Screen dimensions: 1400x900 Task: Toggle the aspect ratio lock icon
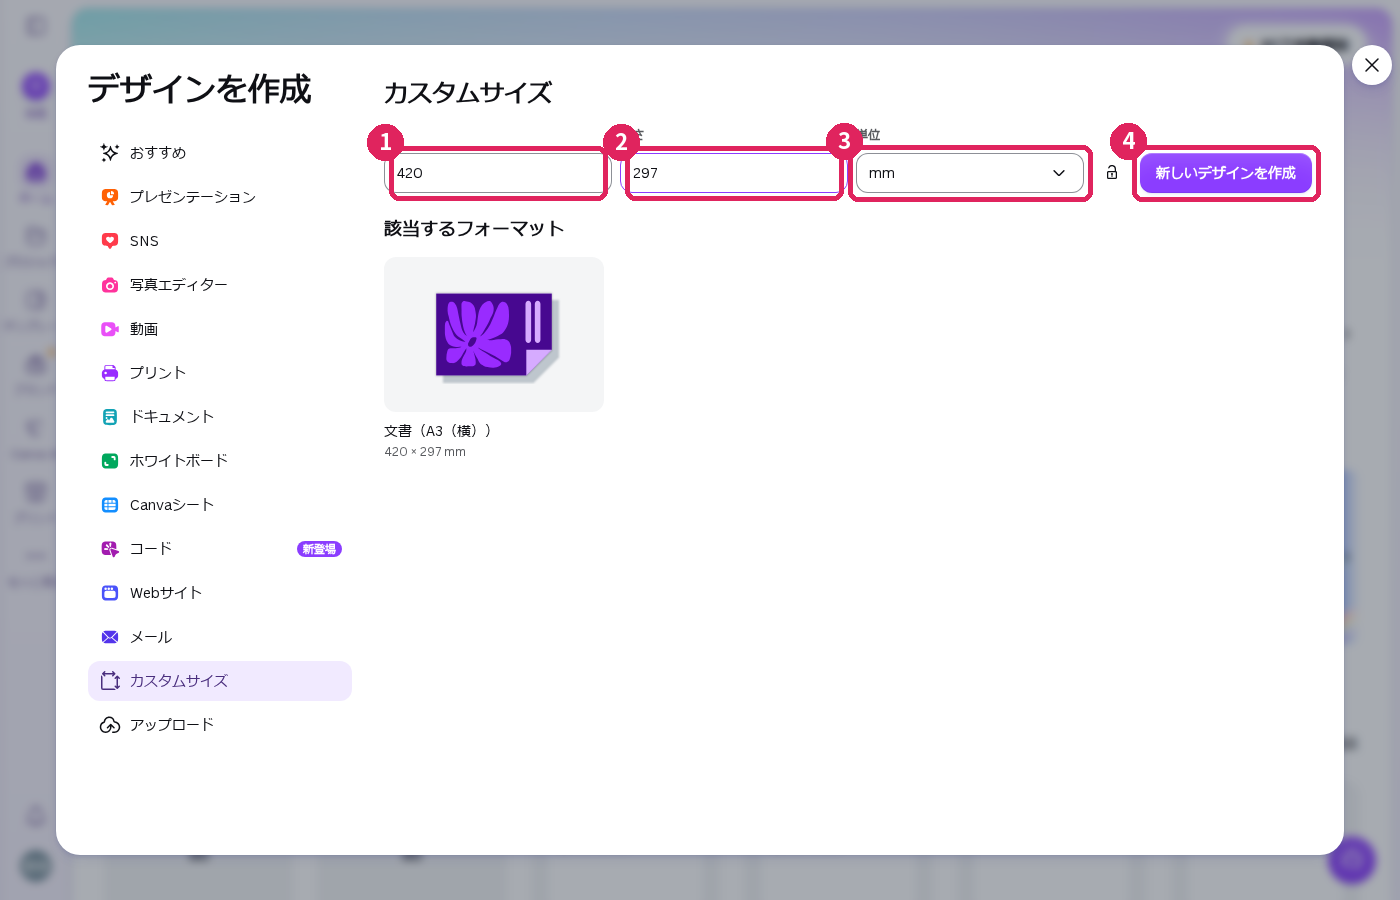[x=1112, y=173]
